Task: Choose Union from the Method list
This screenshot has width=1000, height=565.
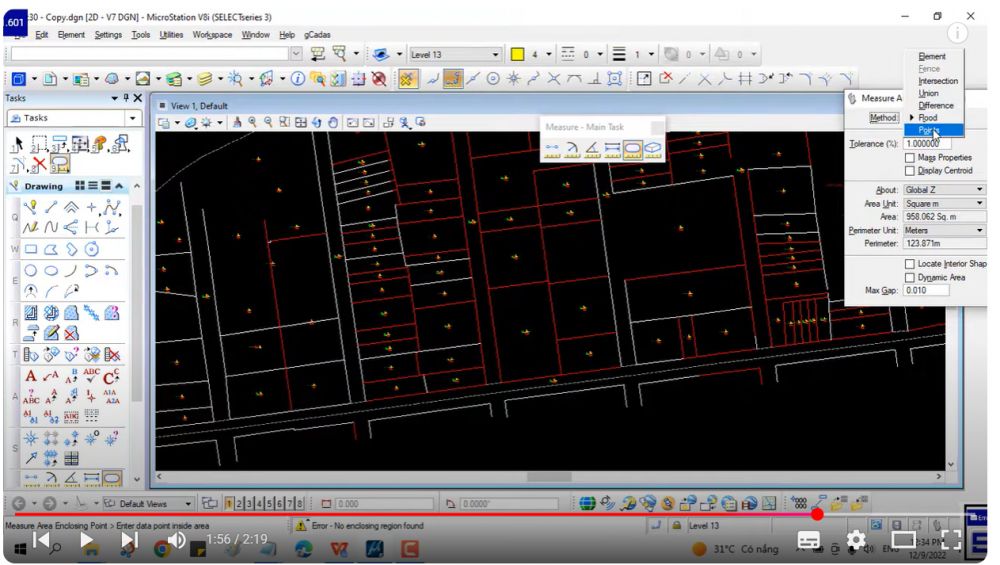Action: pos(928,93)
